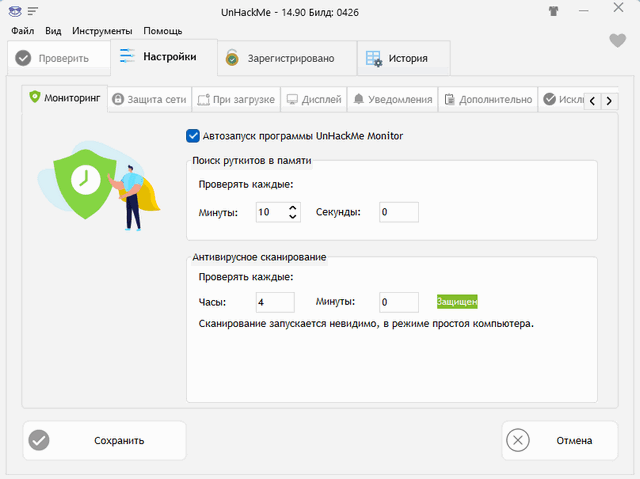
Task: Open the Уведомления bell tab
Action: 393,100
